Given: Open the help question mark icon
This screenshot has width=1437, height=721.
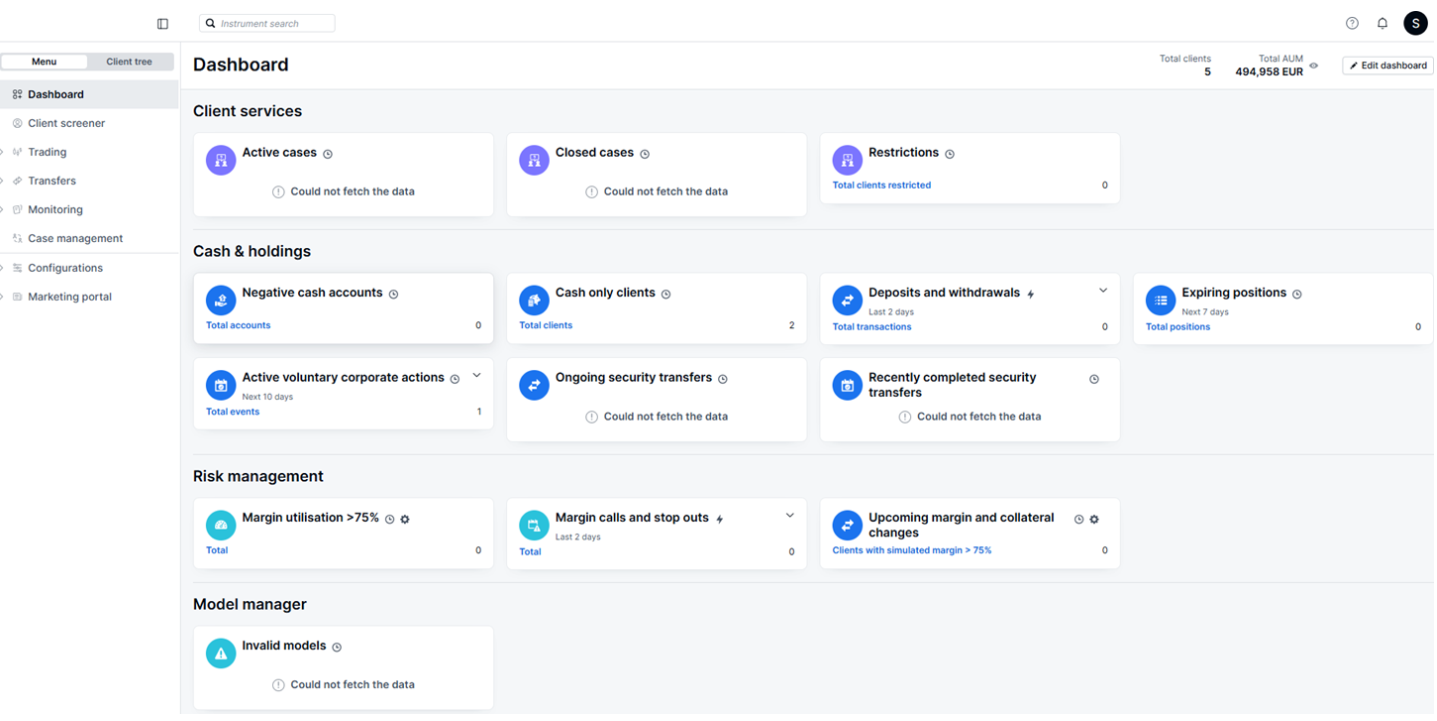Looking at the screenshot, I should (x=1352, y=23).
